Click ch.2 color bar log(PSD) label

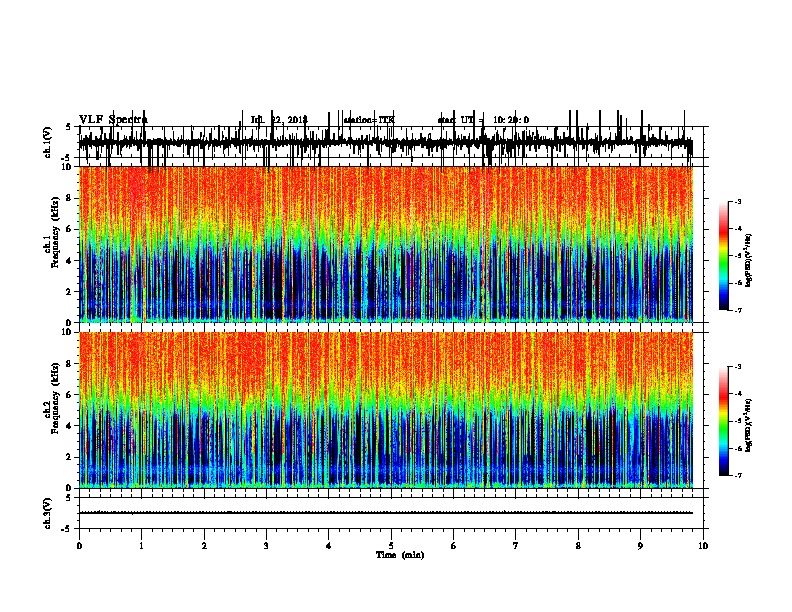tap(748, 425)
